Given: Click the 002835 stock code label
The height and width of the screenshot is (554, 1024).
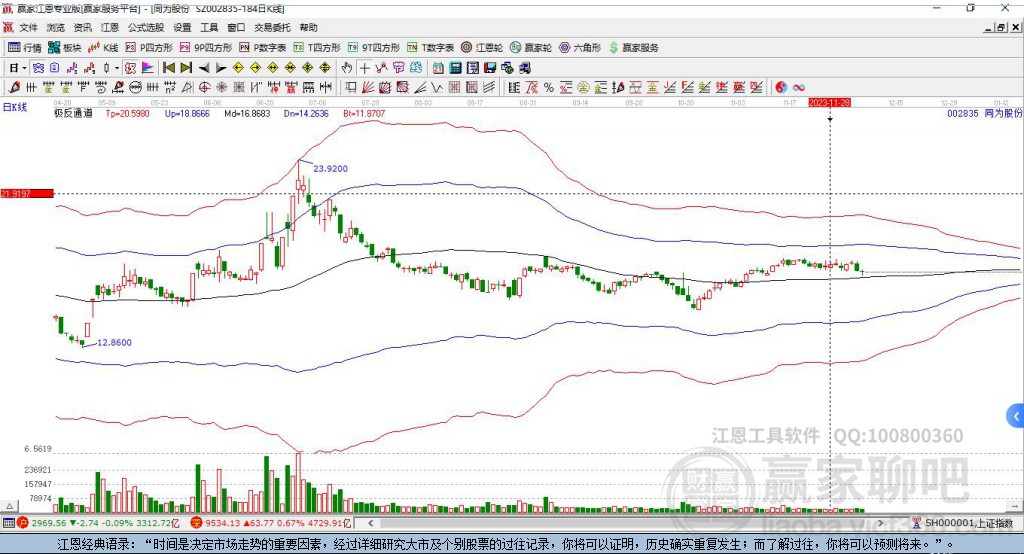Looking at the screenshot, I should tap(963, 113).
